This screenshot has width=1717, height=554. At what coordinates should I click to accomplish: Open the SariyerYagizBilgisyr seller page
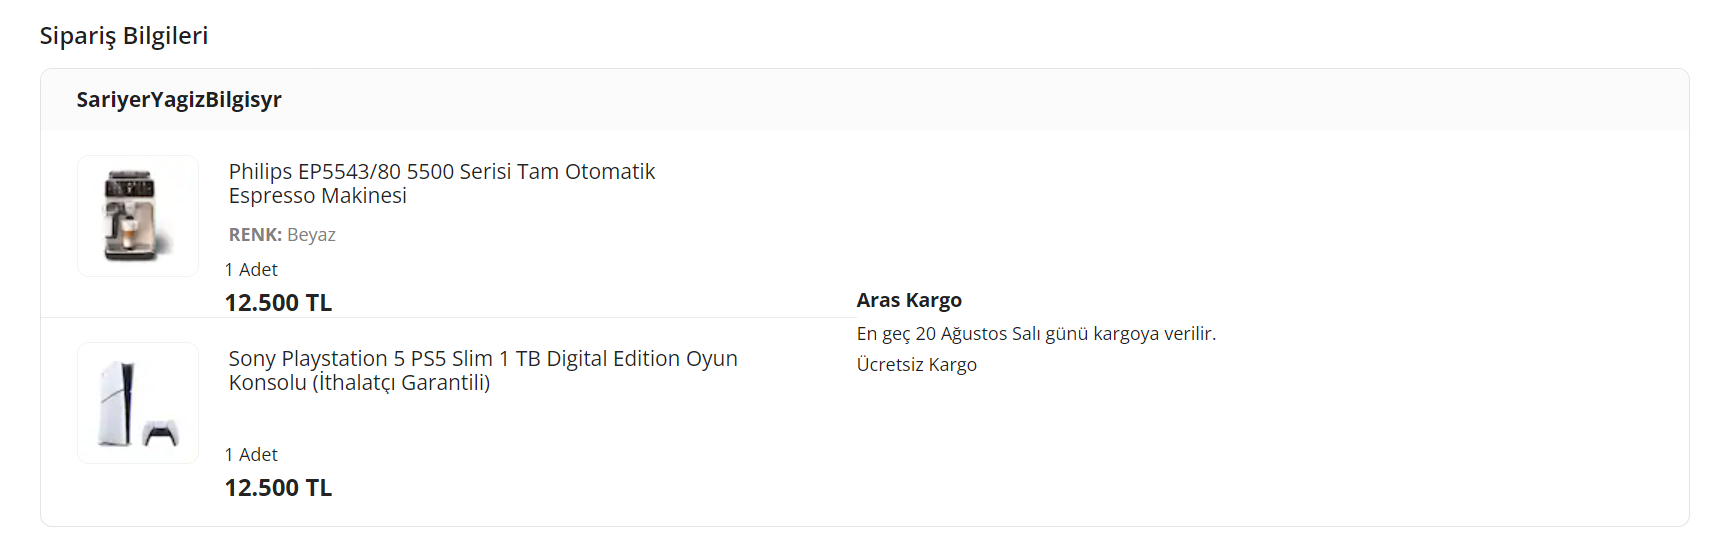click(x=179, y=100)
